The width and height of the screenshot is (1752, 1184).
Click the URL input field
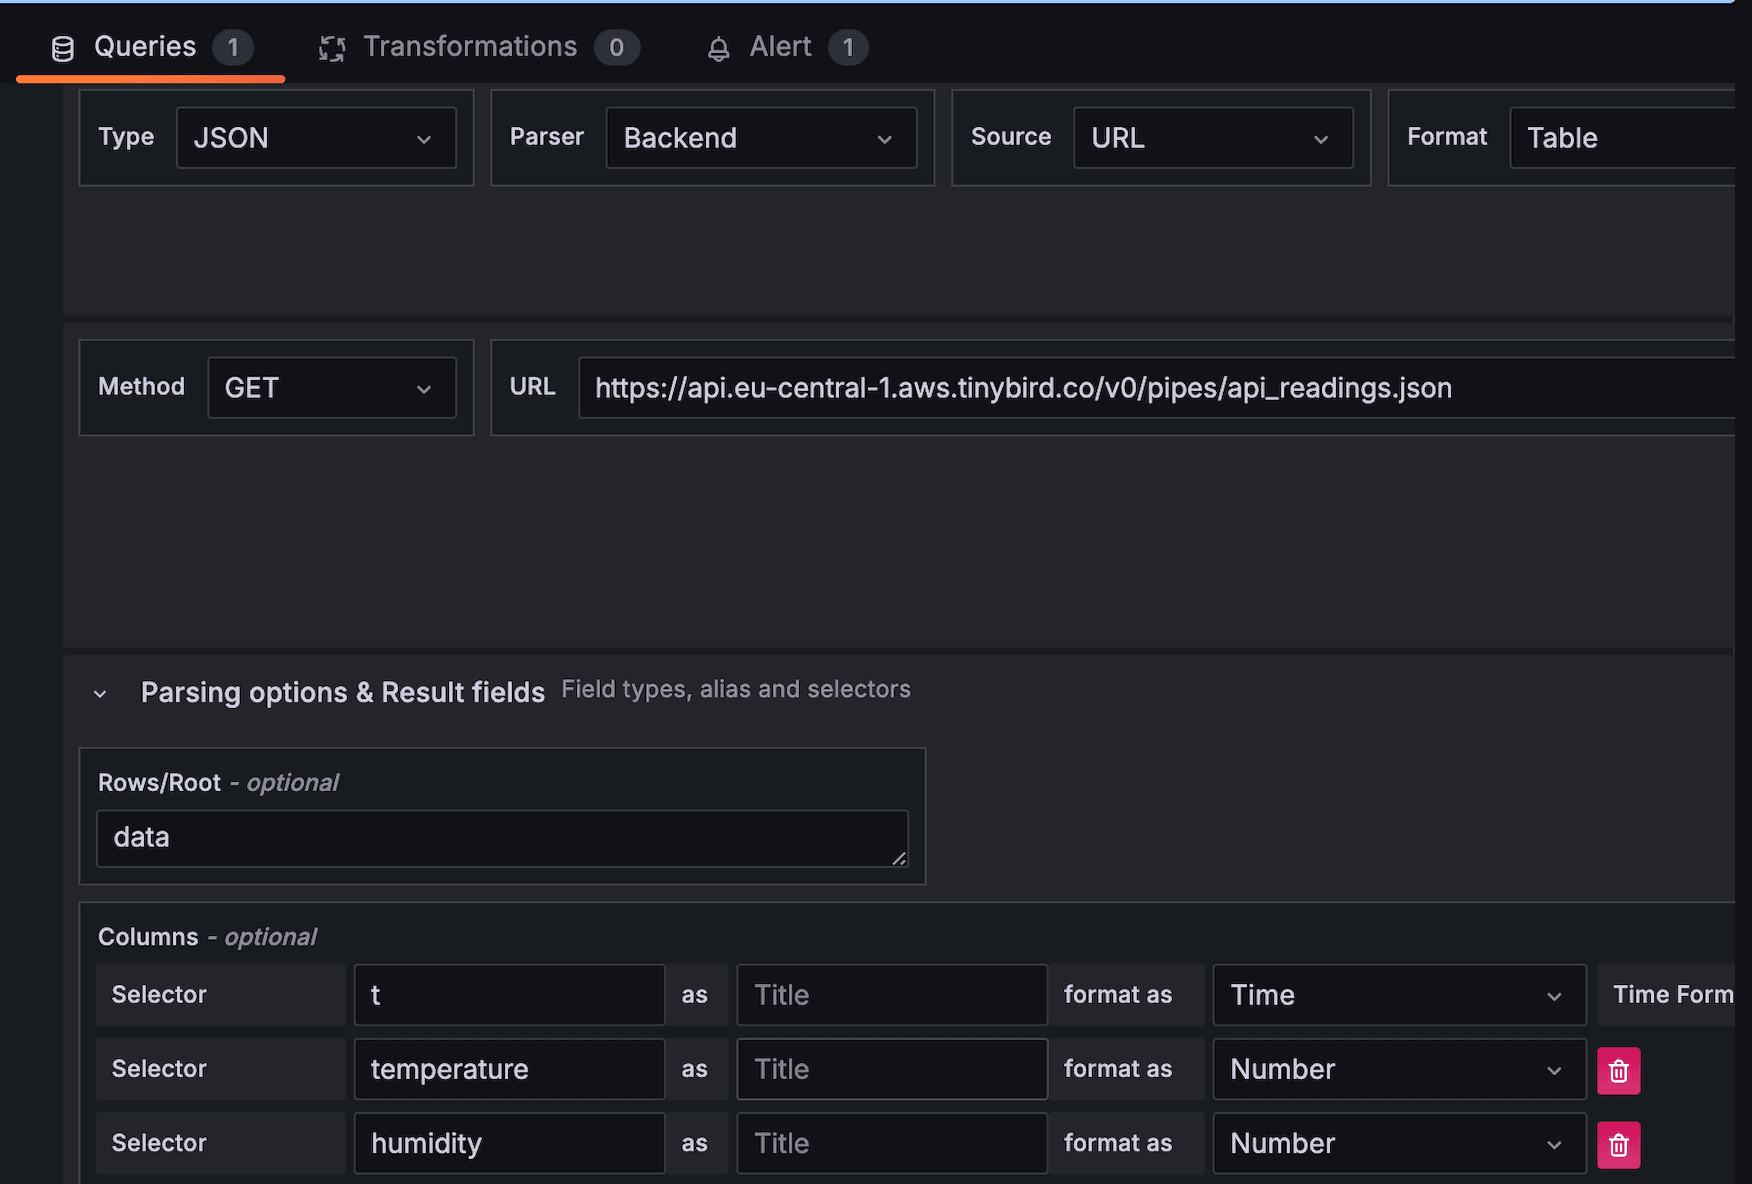click(1150, 388)
